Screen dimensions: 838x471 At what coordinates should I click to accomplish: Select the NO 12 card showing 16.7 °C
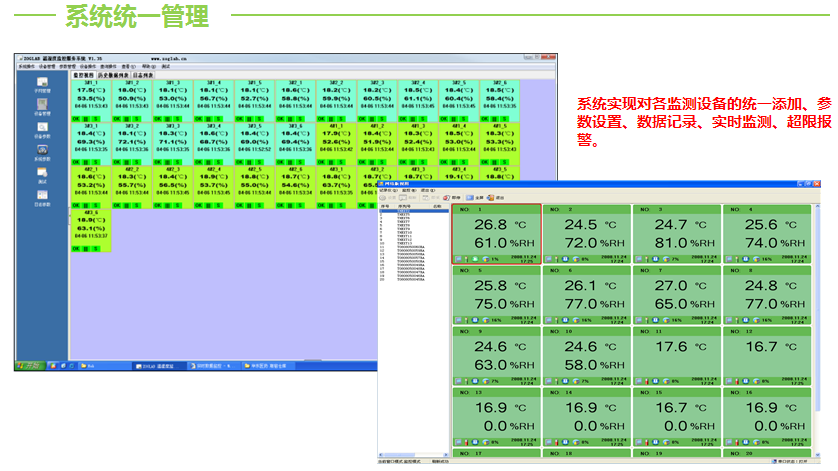767,357
